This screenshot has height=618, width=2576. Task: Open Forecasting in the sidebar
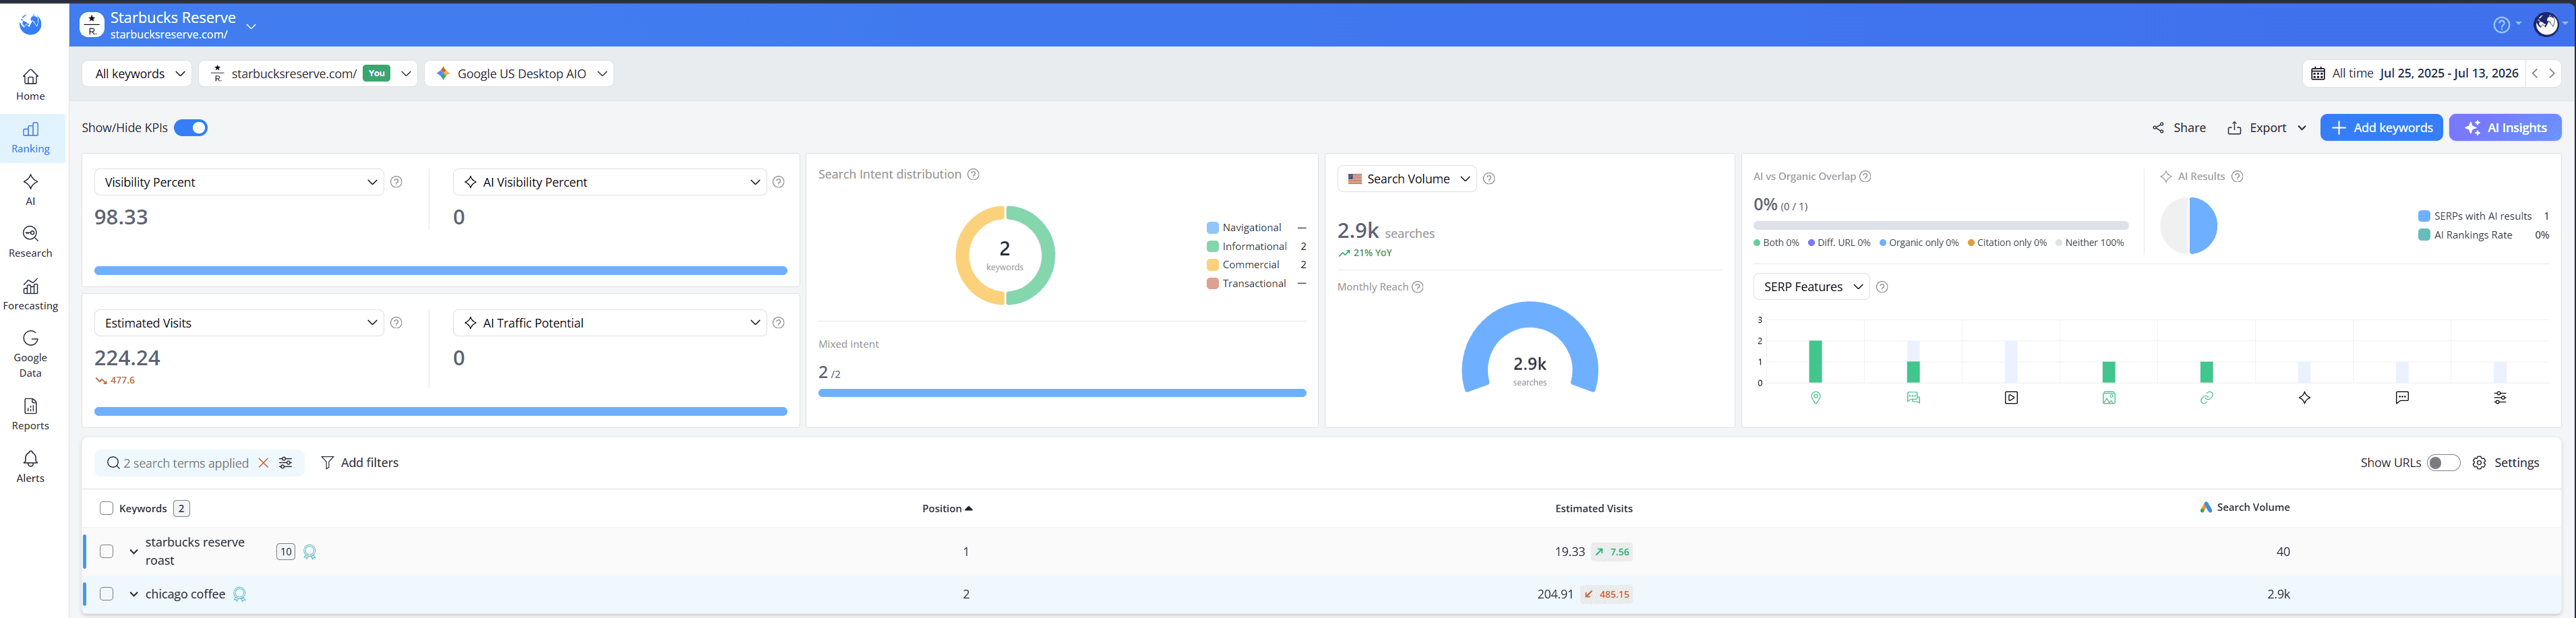pos(31,295)
